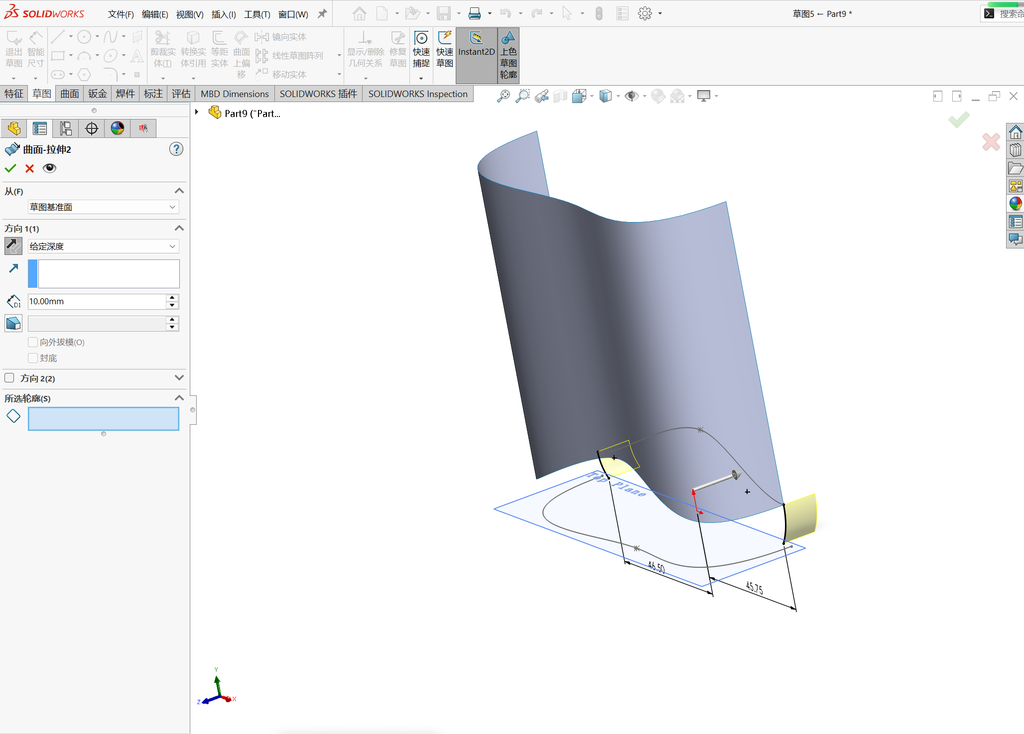Screen dimensions: 1024x734
Task: Click the 所选轮廓 selection box
Action: click(x=103, y=419)
